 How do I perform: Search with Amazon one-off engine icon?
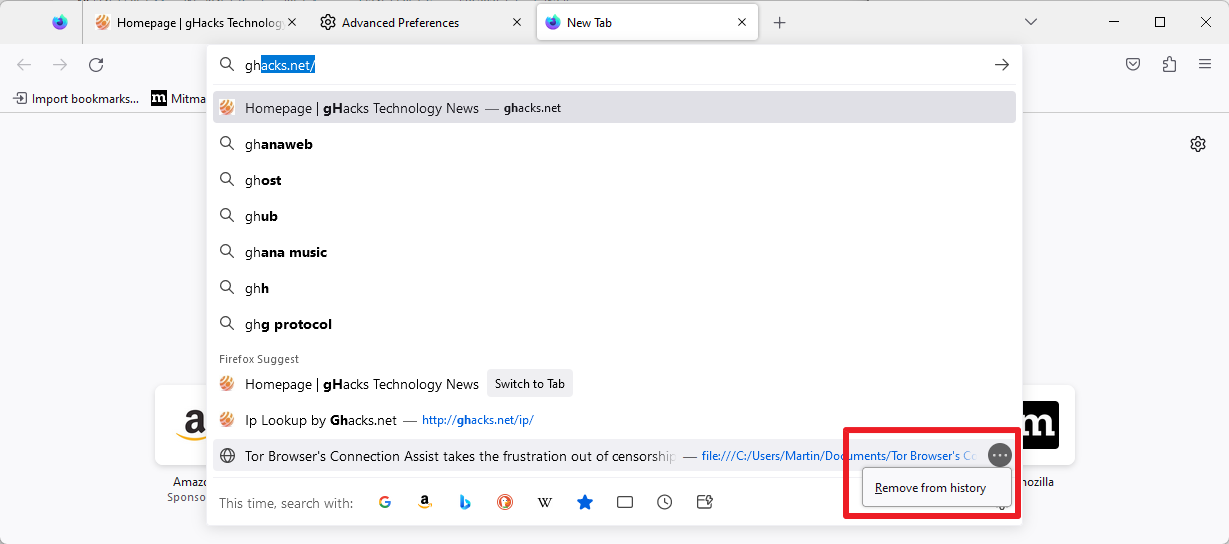coord(425,502)
